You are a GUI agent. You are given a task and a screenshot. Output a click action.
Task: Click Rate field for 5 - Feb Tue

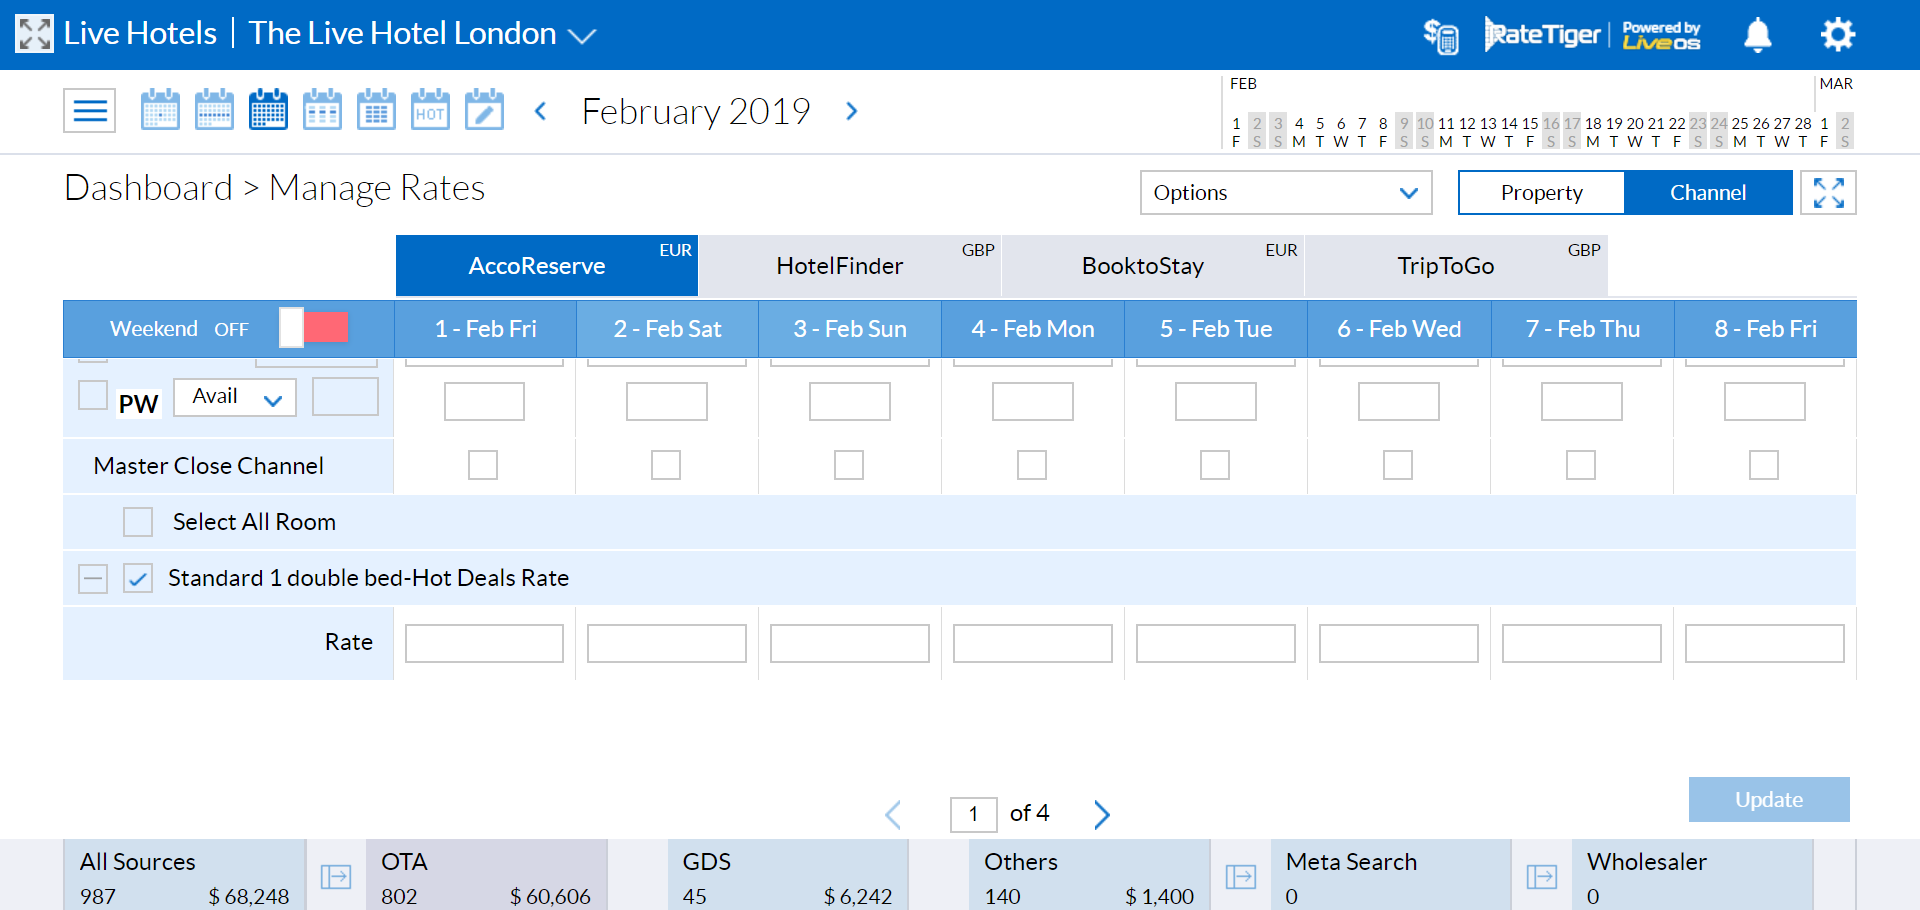[x=1216, y=643]
